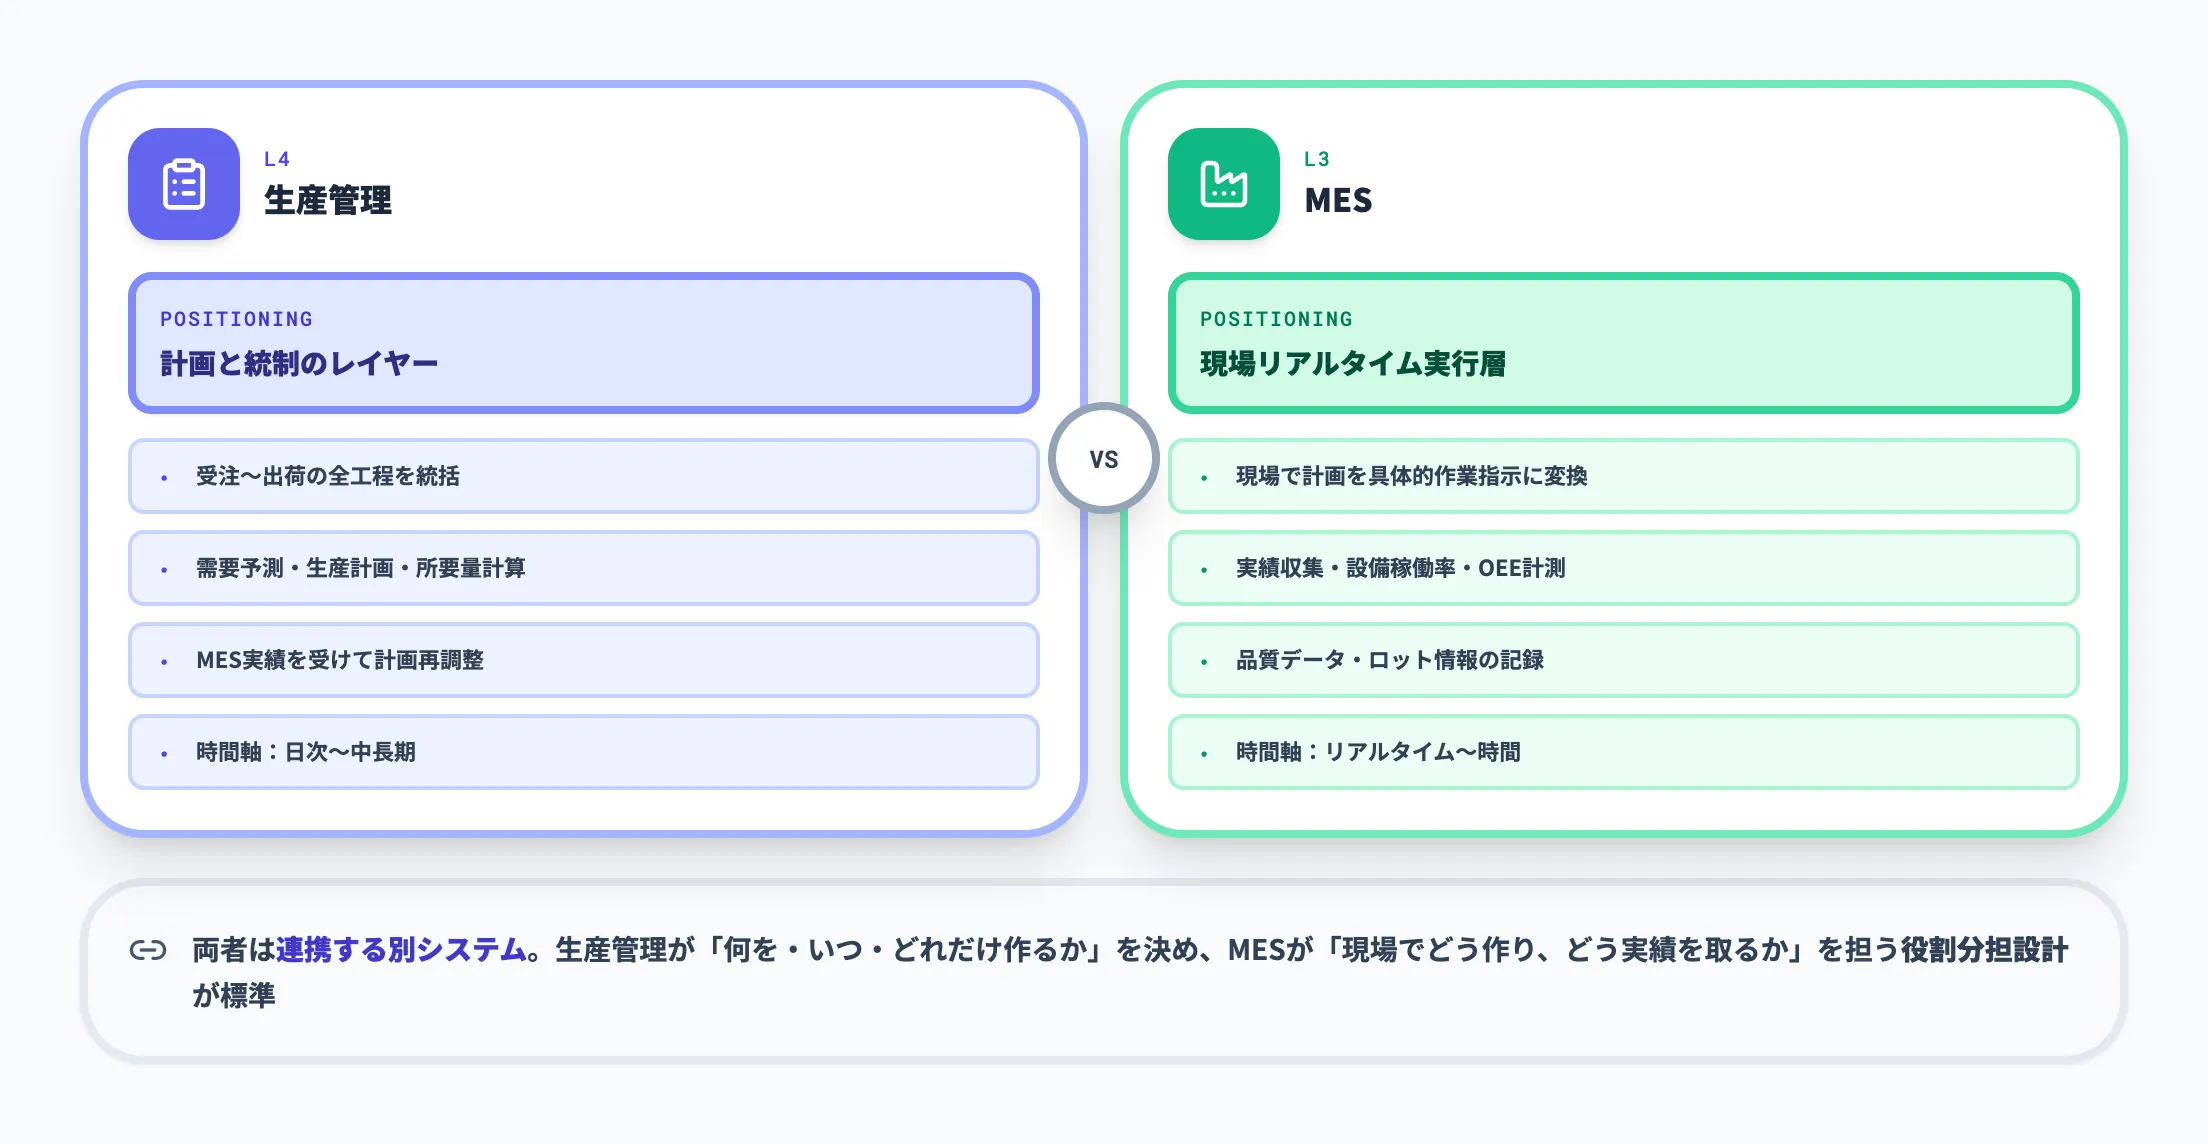Click the bullet dot beside 品質データ・ロット情報の記録

(x=1204, y=660)
